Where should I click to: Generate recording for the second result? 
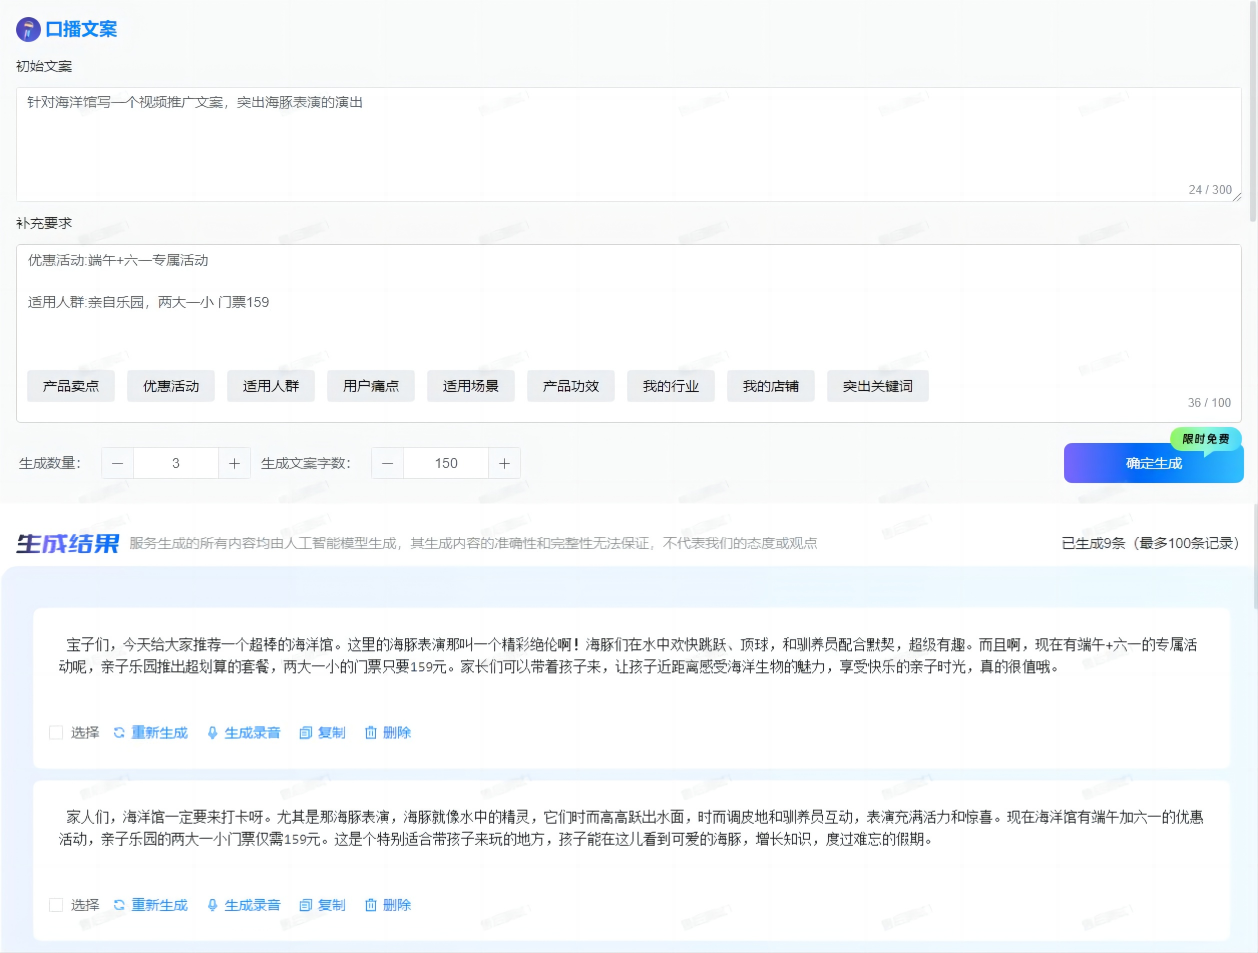tap(243, 905)
